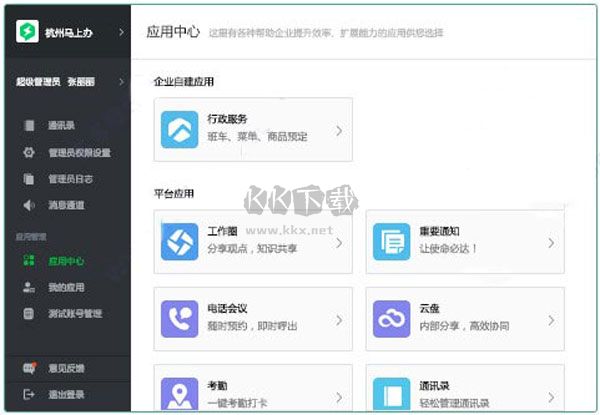Open 管理员日志 in the sidebar
Image resolution: width=600 pixels, height=415 pixels.
point(70,179)
